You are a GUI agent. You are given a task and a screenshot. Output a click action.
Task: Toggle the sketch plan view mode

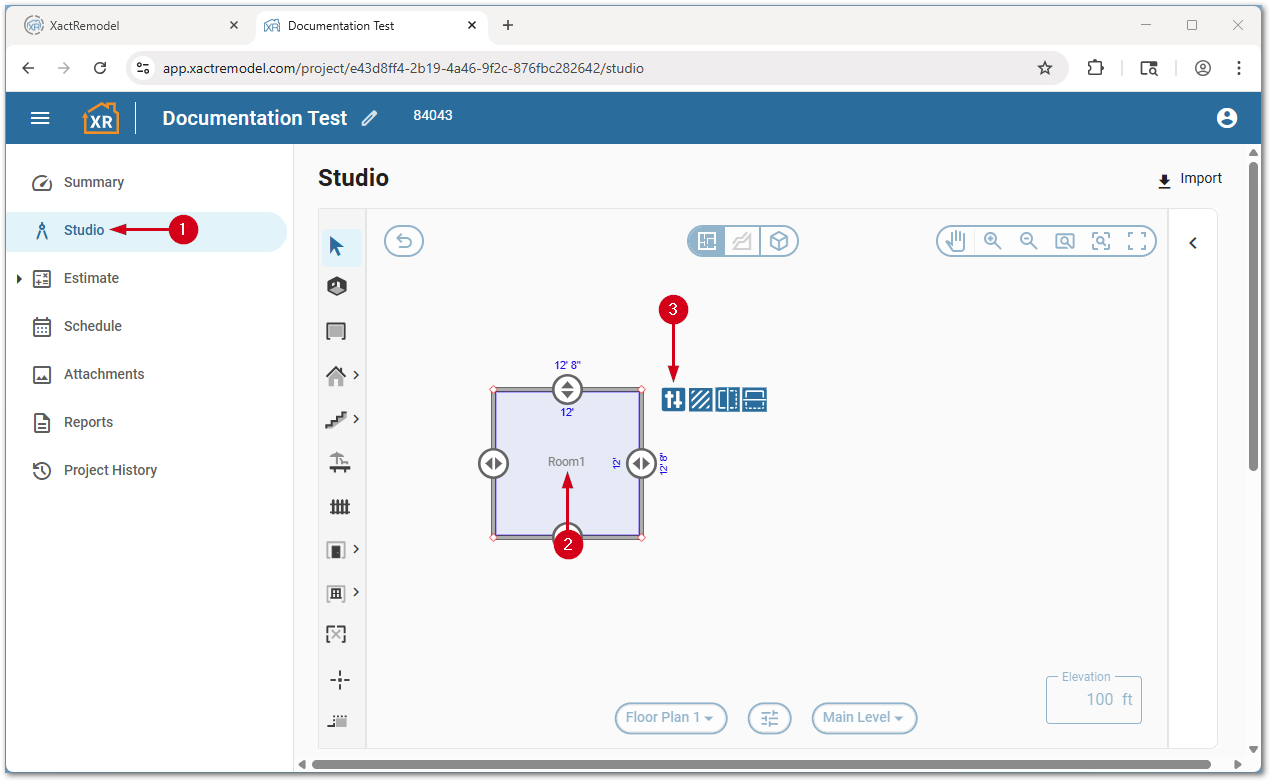[x=741, y=240]
